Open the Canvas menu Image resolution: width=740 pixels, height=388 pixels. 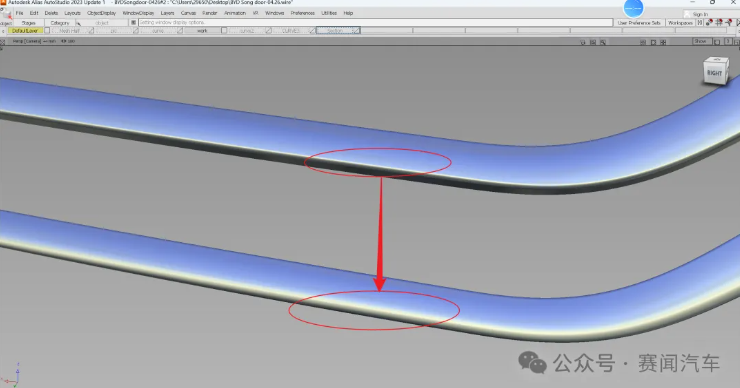tap(188, 13)
